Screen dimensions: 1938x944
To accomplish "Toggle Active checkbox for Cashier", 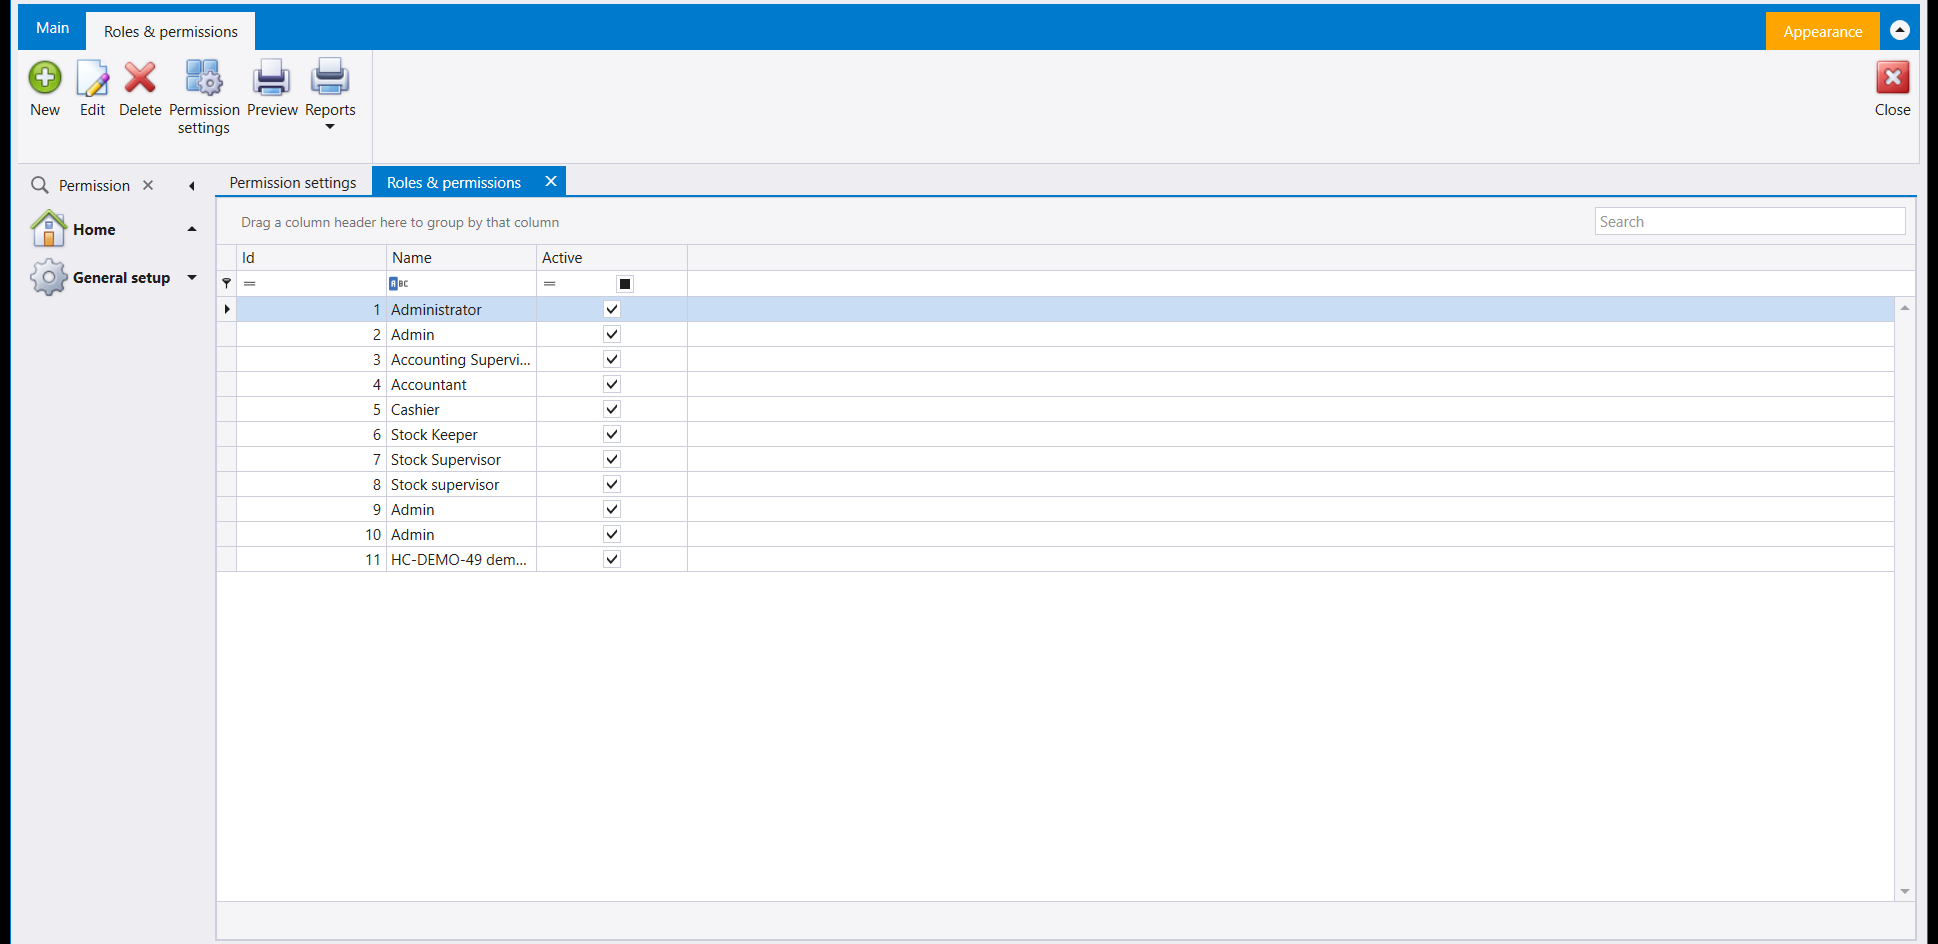I will click(612, 409).
